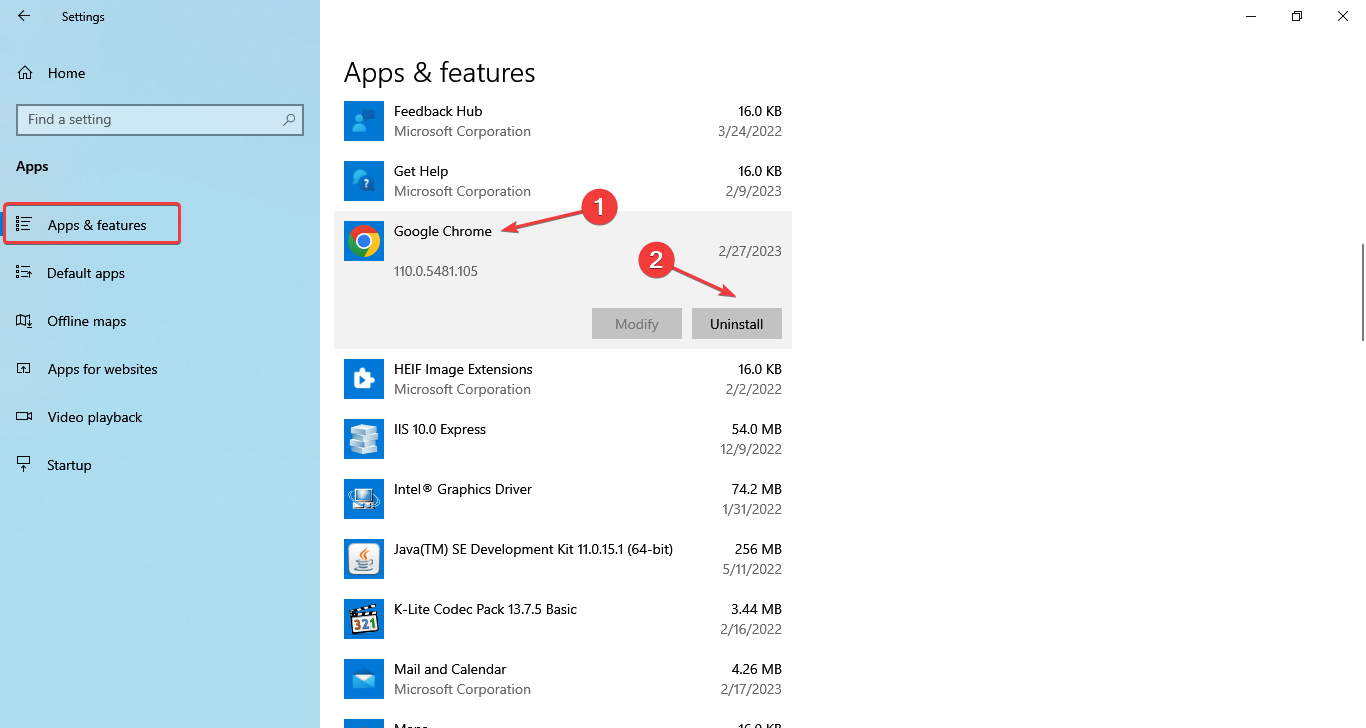Image resolution: width=1366 pixels, height=728 pixels.
Task: Click the Find a setting field
Action: (x=150, y=119)
